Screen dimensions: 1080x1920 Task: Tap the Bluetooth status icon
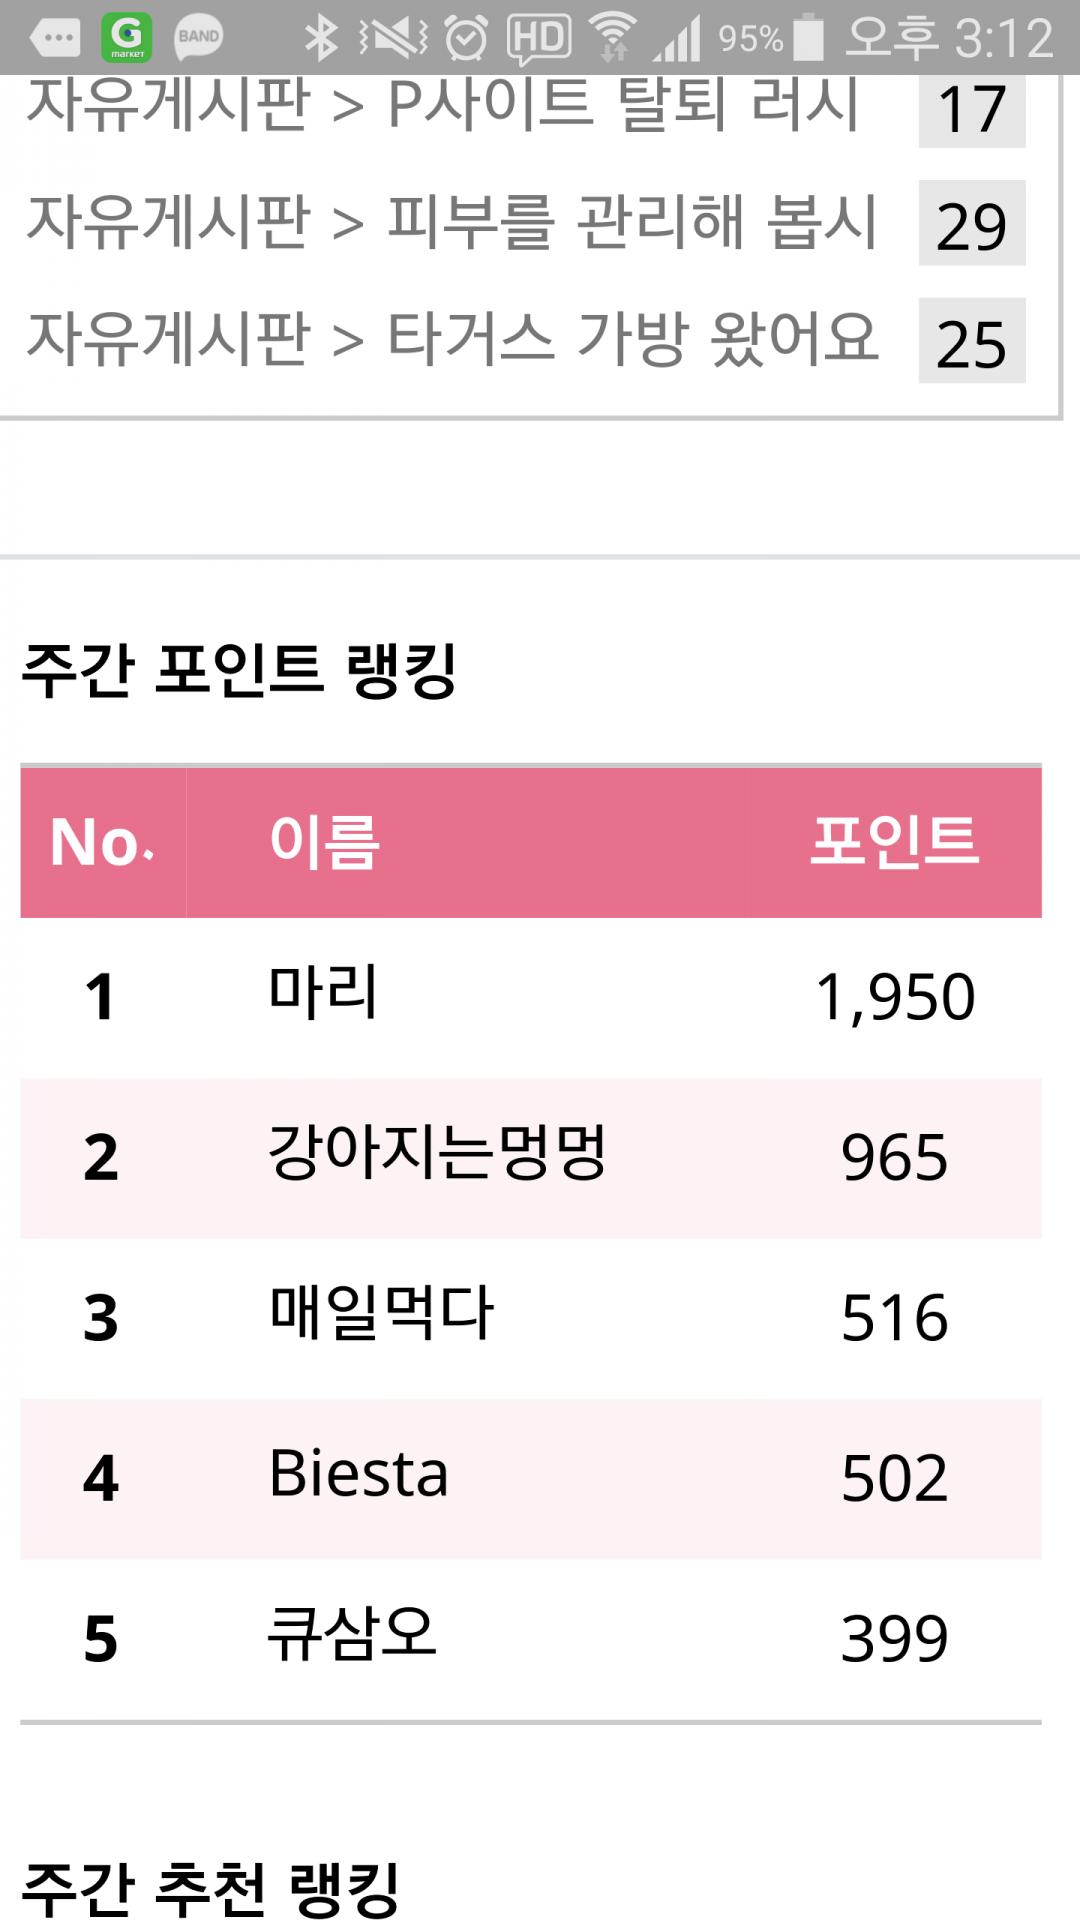click(320, 38)
